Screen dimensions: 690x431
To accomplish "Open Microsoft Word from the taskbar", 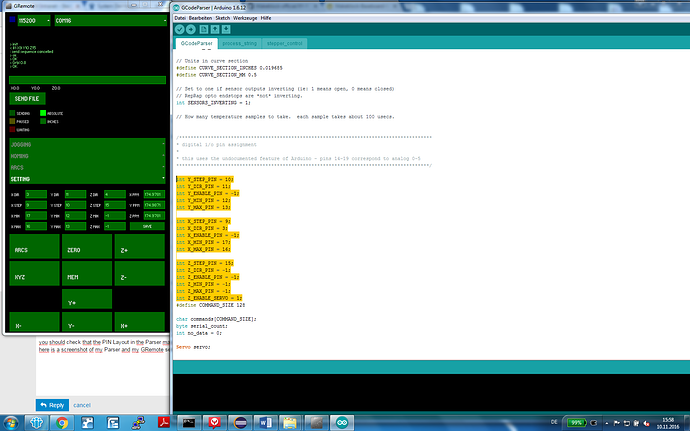I will click(265, 423).
